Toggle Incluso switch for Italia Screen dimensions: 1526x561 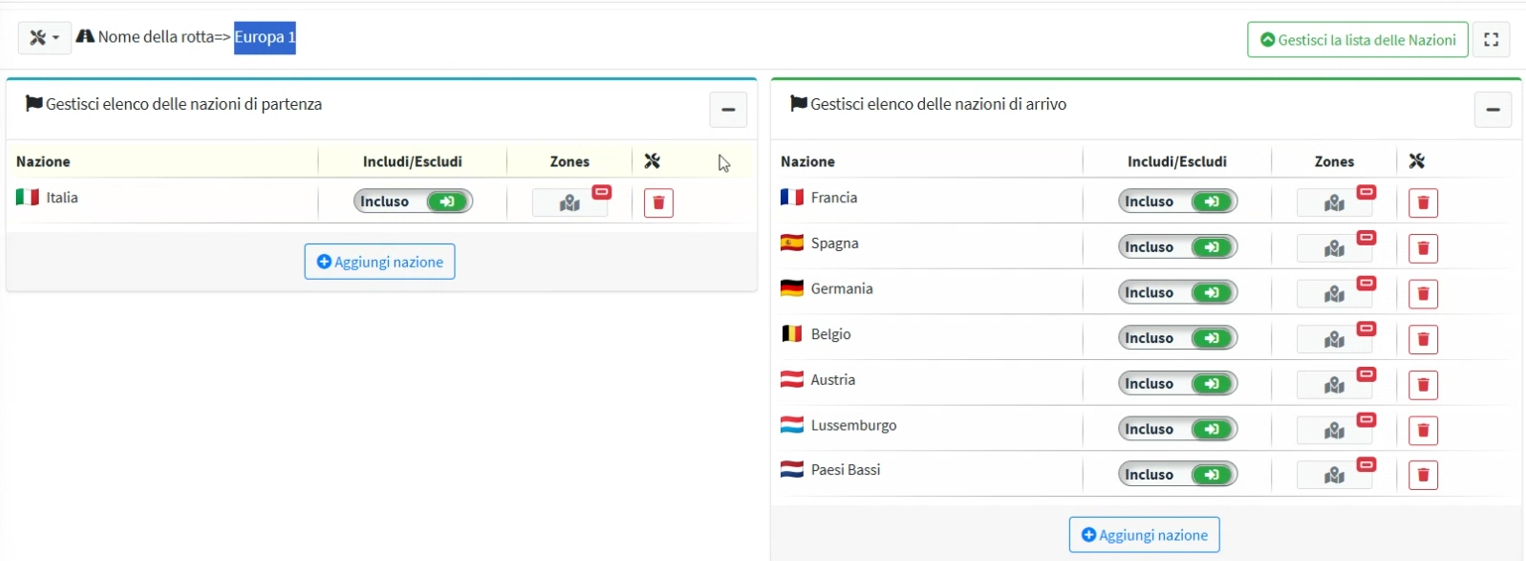tap(413, 201)
